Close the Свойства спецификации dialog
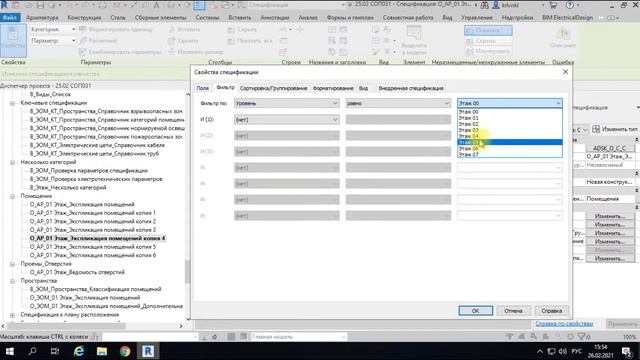This screenshot has width=640, height=360. click(x=565, y=72)
